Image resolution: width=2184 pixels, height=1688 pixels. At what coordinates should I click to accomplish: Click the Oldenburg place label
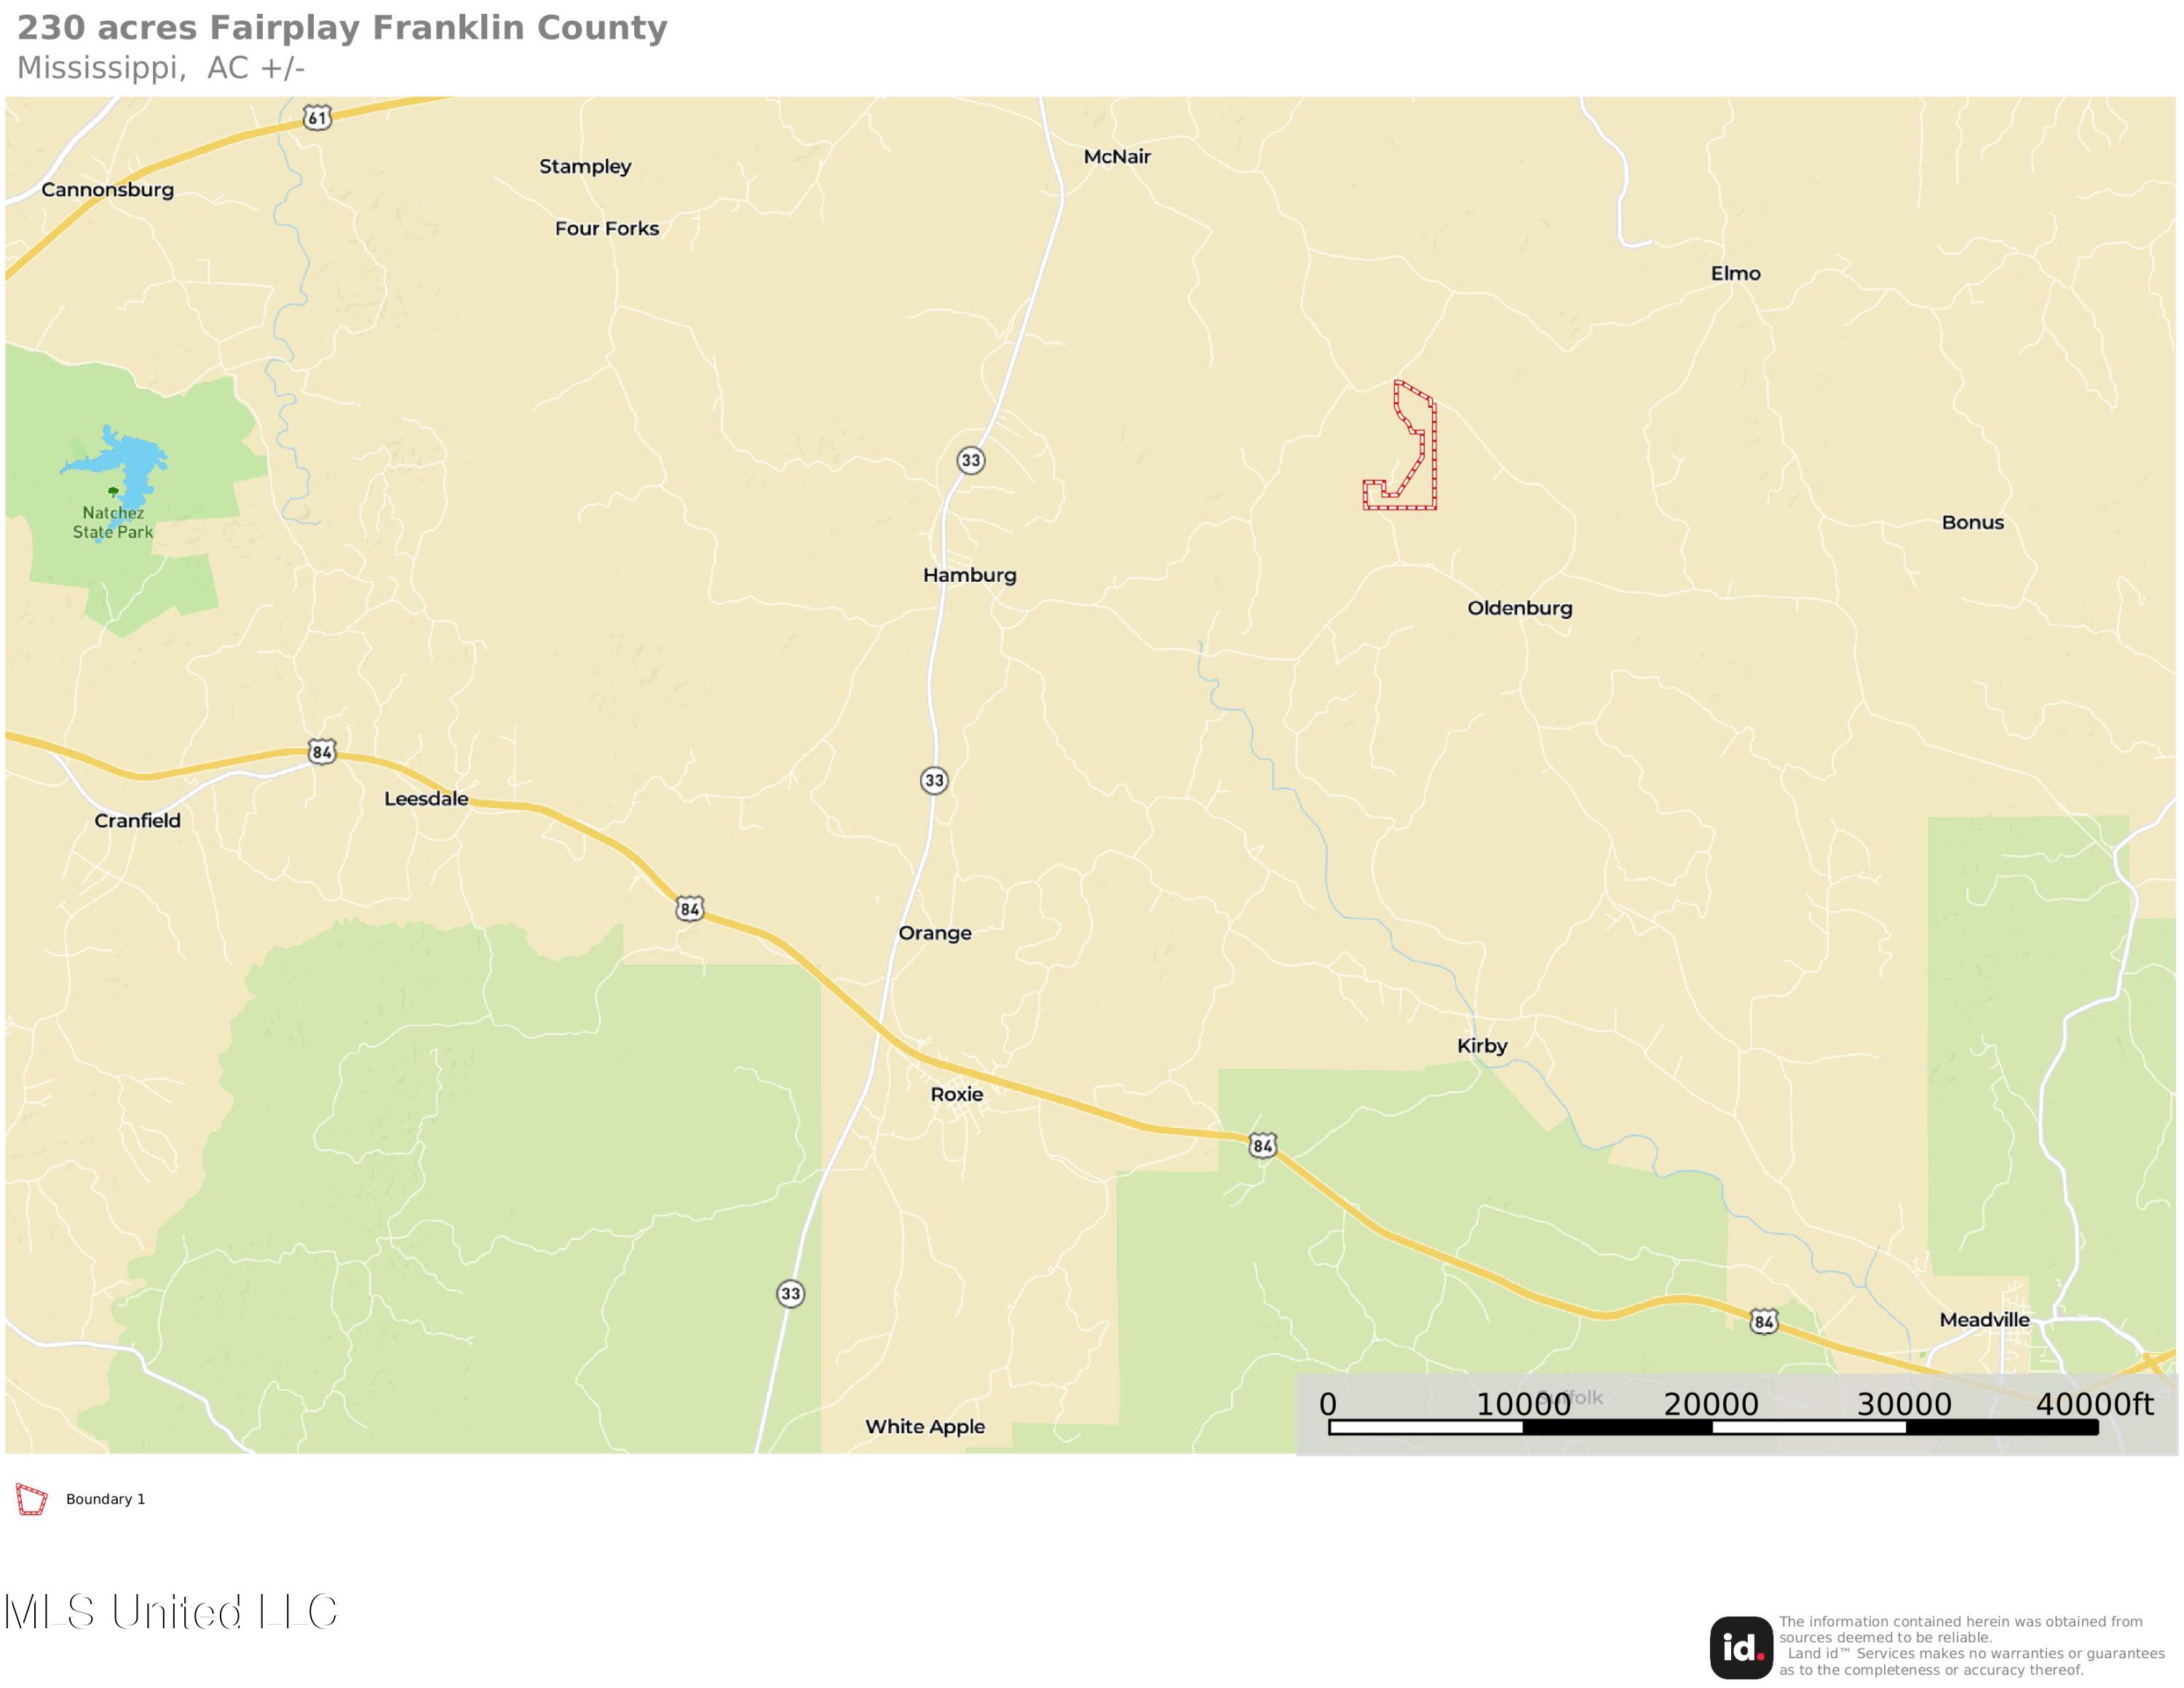(x=1519, y=608)
